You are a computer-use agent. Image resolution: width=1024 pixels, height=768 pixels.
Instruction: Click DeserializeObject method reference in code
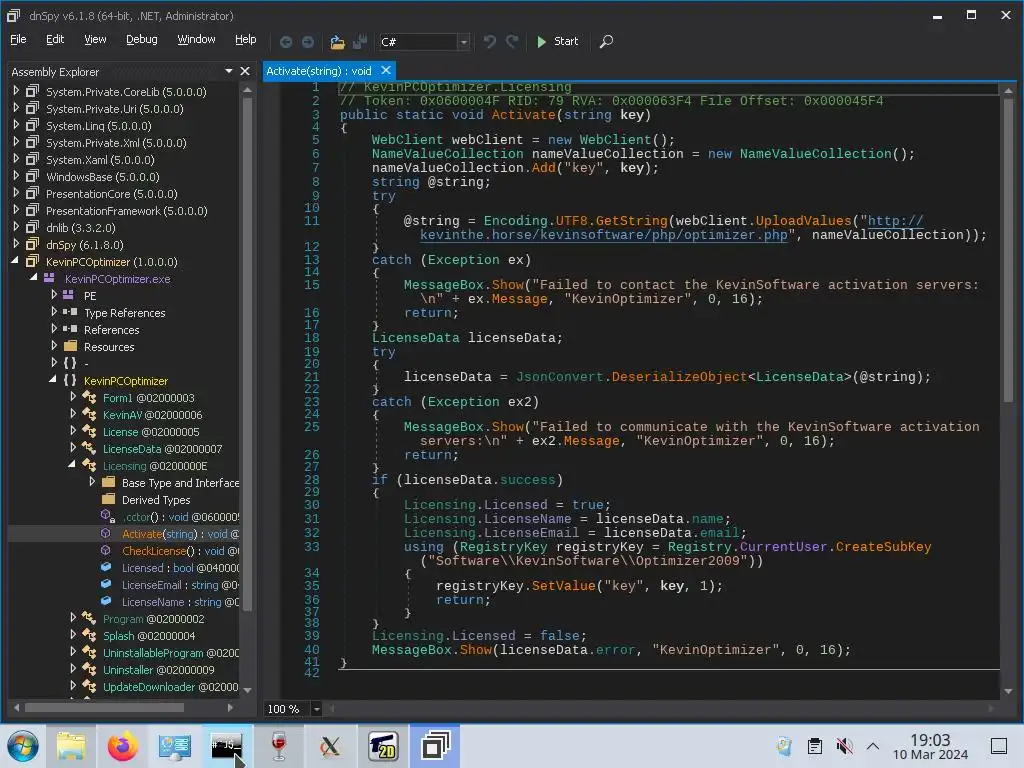[x=679, y=377]
